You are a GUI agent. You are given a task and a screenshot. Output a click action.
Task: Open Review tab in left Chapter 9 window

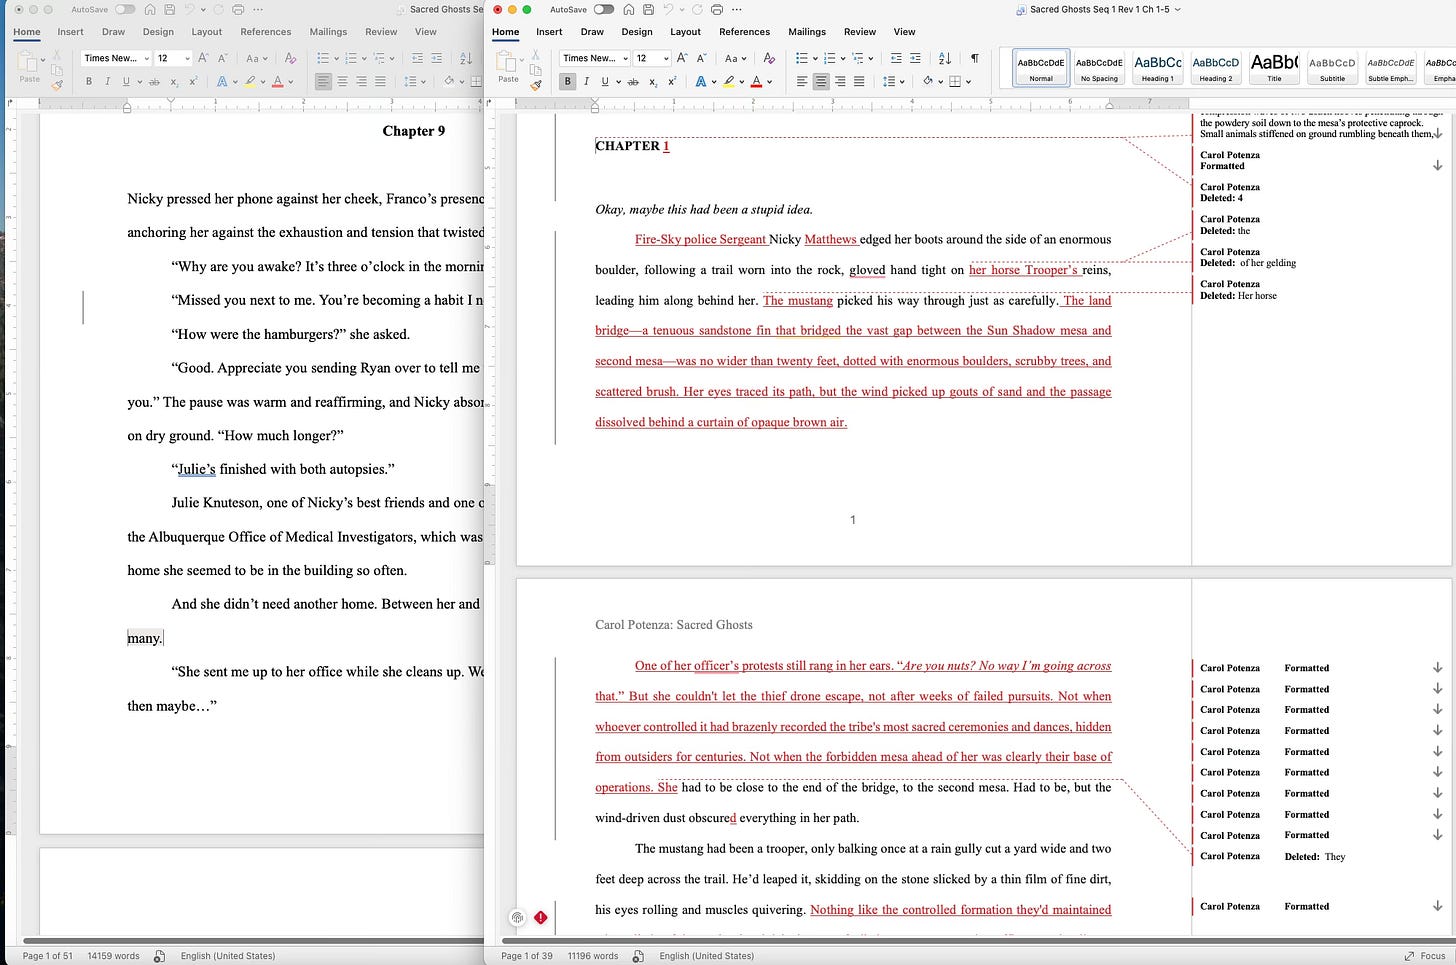[380, 32]
